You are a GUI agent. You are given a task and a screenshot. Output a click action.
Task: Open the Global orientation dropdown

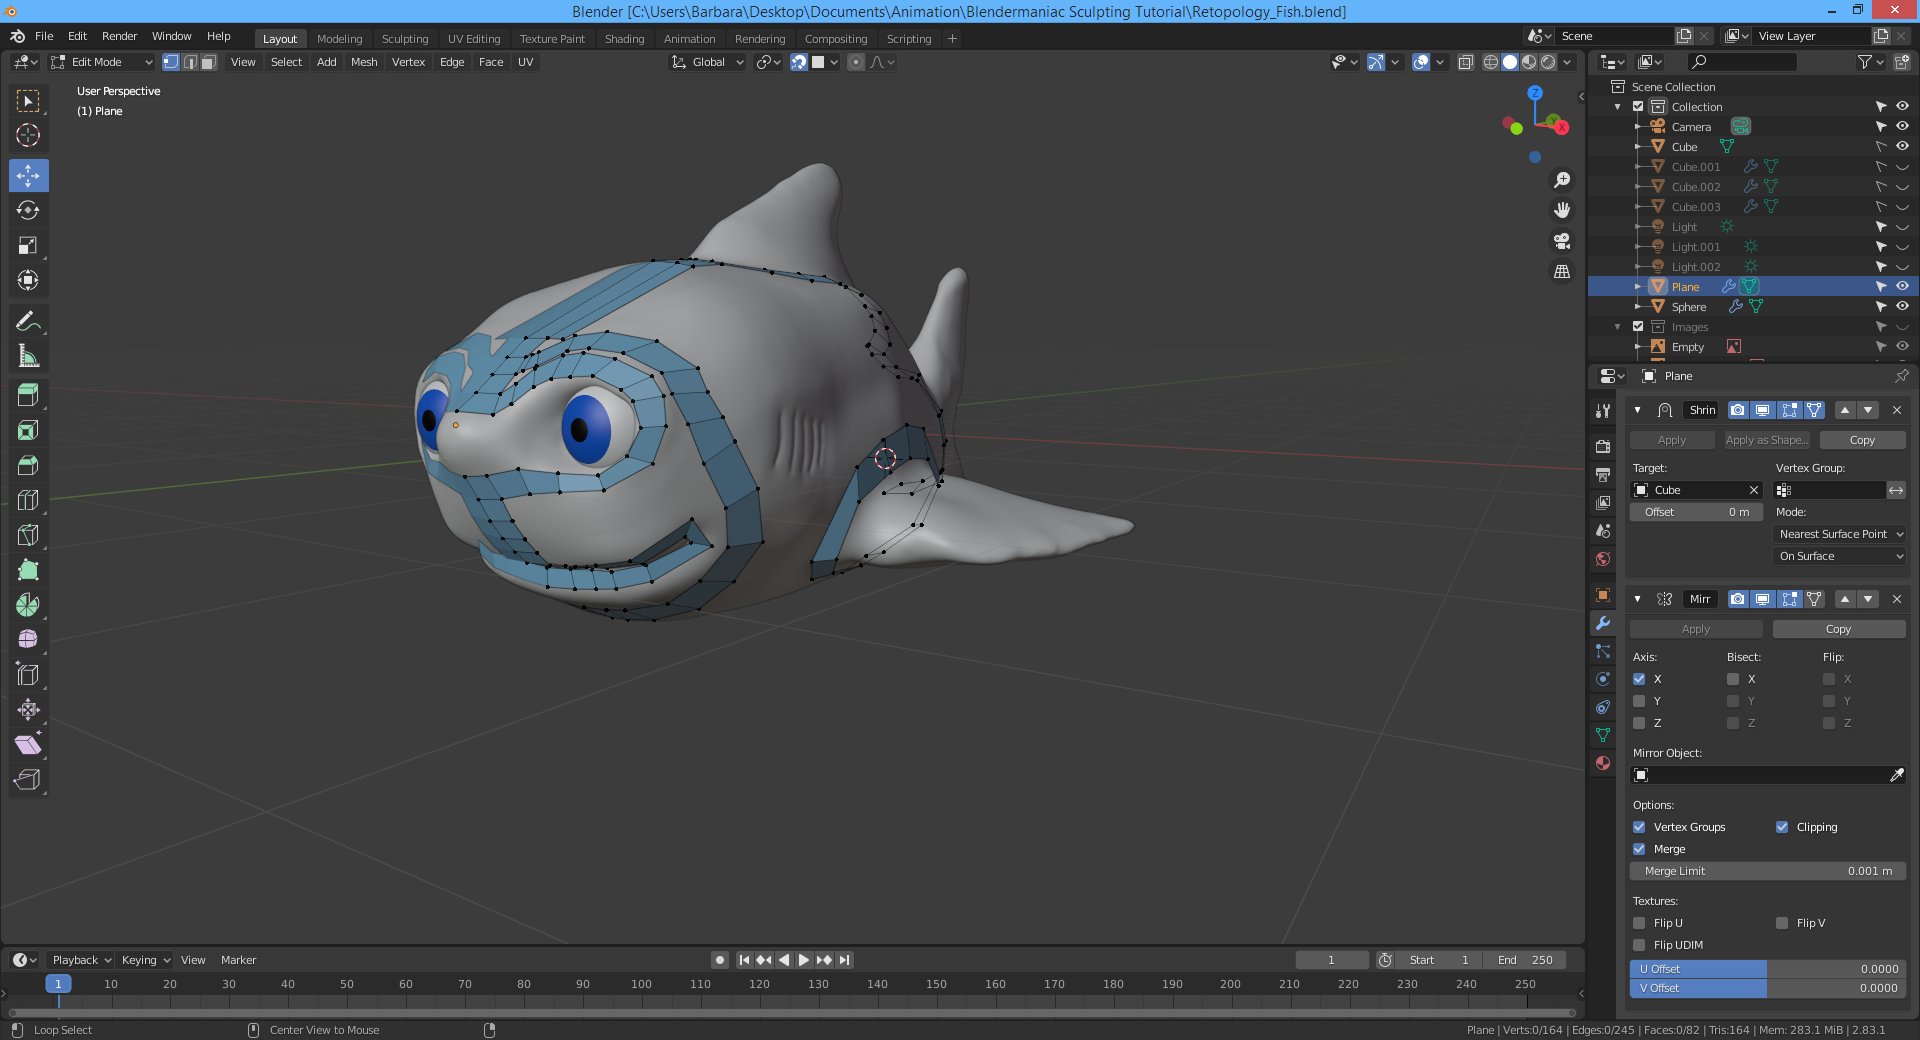click(708, 62)
